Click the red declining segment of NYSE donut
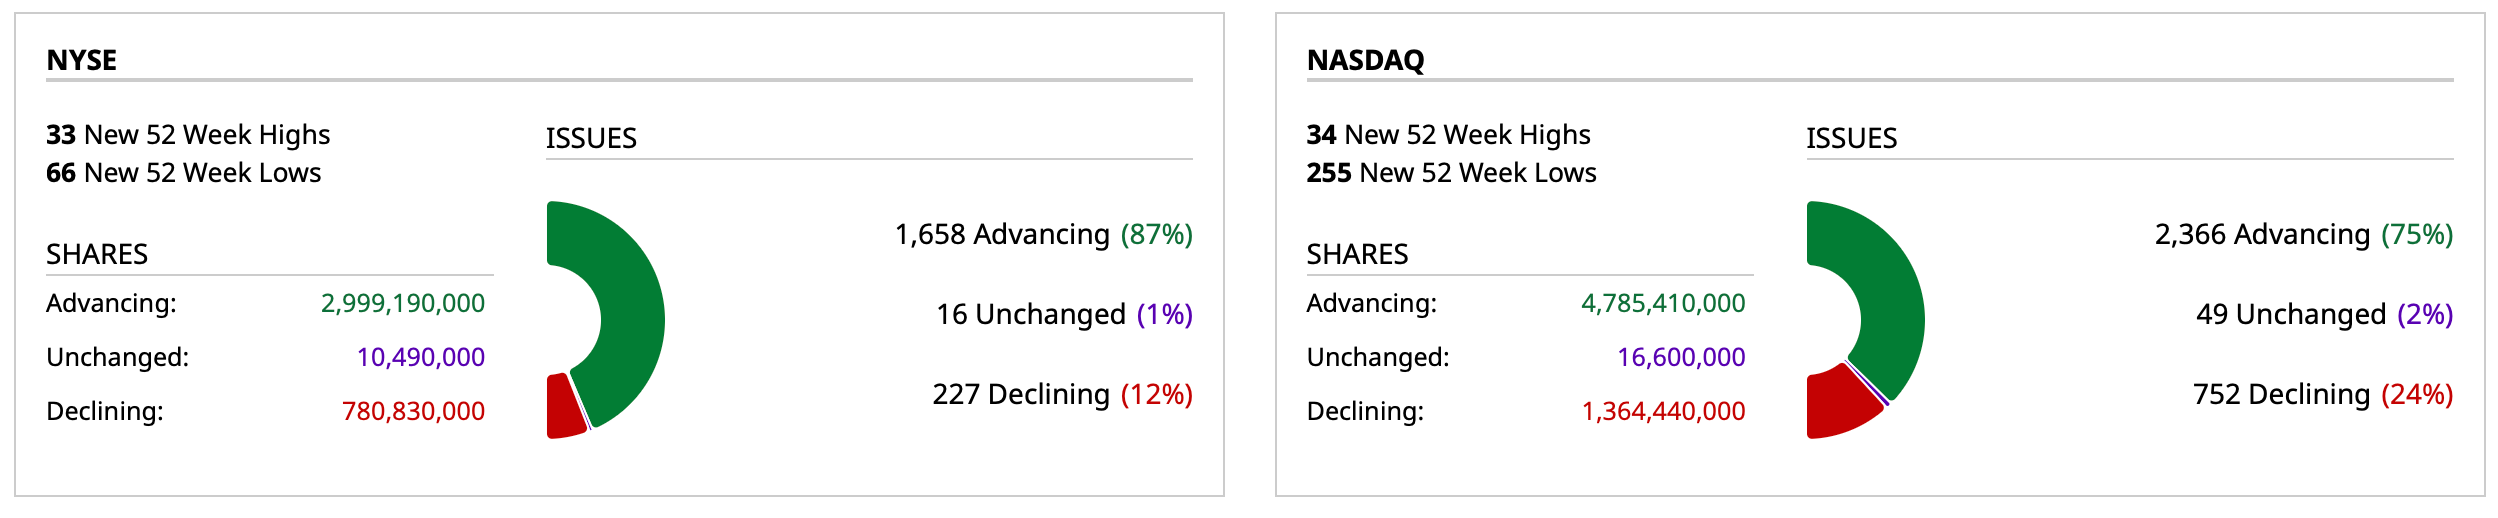Screen dimensions: 2498x518 tap(564, 408)
